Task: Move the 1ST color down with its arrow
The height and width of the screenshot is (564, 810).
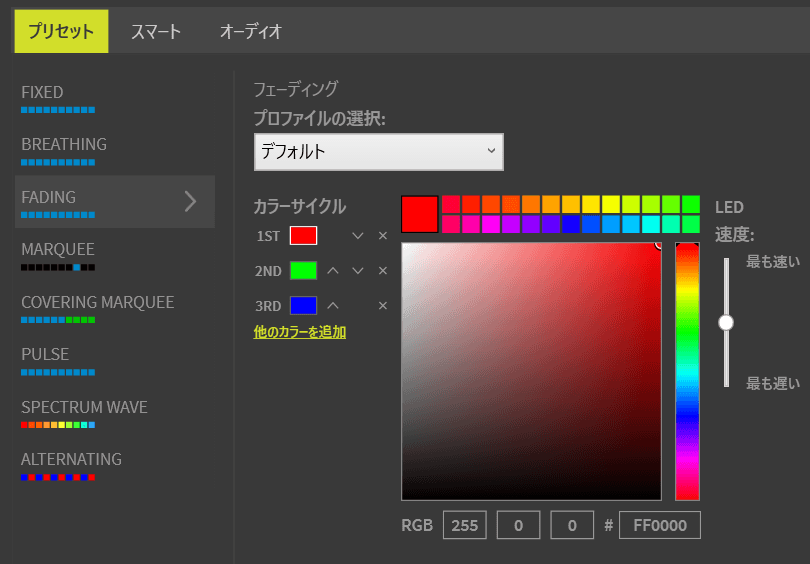Action: click(357, 236)
